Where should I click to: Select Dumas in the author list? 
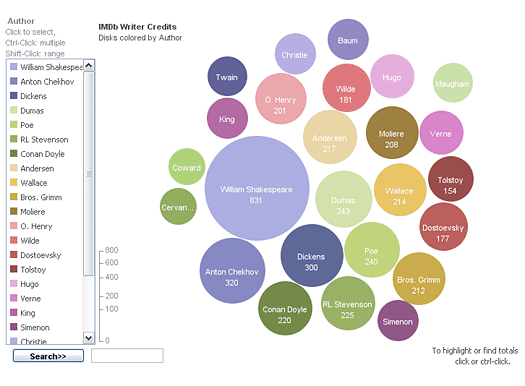[27, 110]
